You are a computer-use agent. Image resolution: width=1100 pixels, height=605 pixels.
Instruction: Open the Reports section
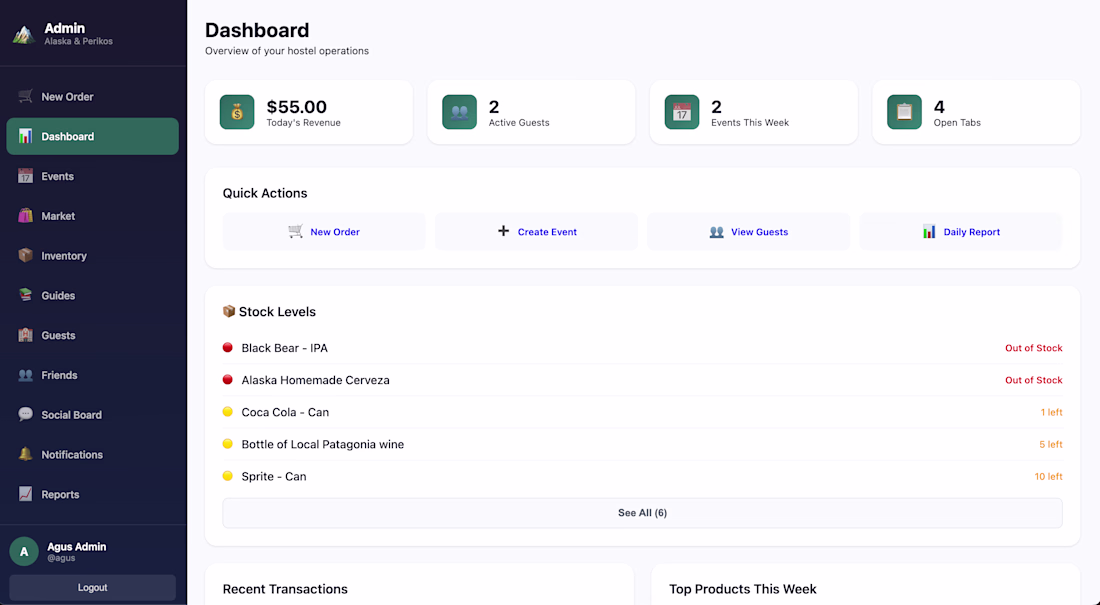coord(60,495)
